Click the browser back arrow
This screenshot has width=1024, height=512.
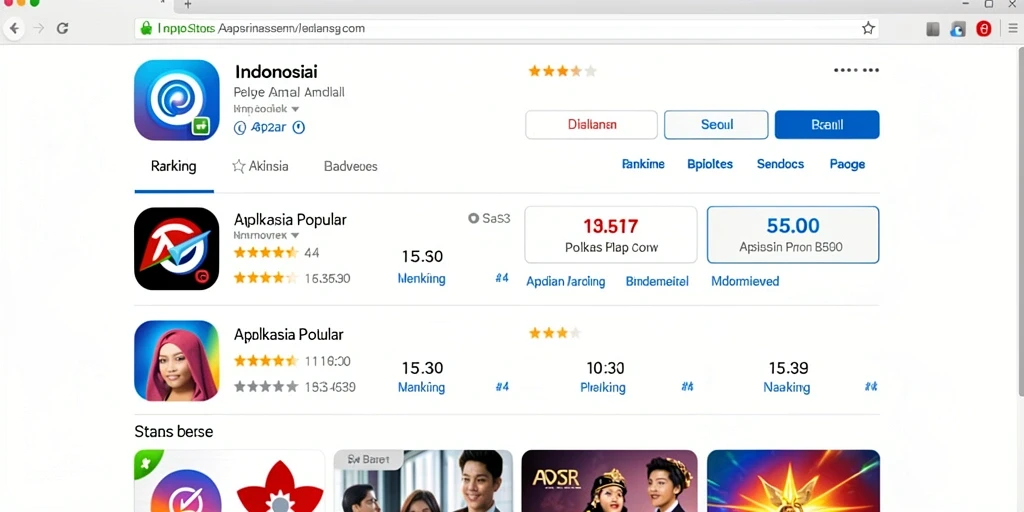tap(14, 28)
